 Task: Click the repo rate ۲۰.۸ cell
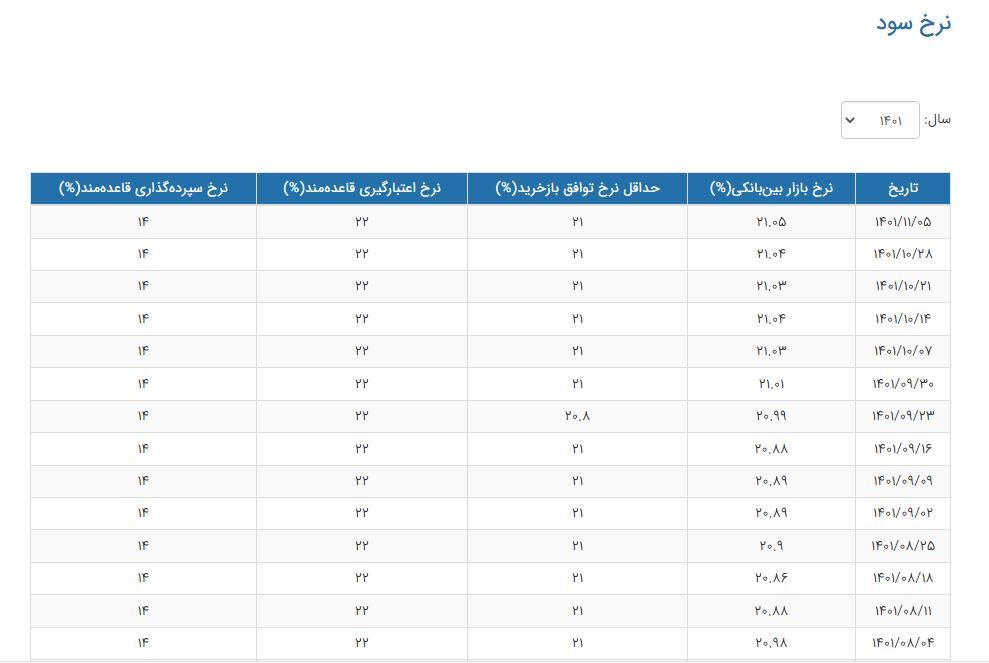[x=577, y=416]
